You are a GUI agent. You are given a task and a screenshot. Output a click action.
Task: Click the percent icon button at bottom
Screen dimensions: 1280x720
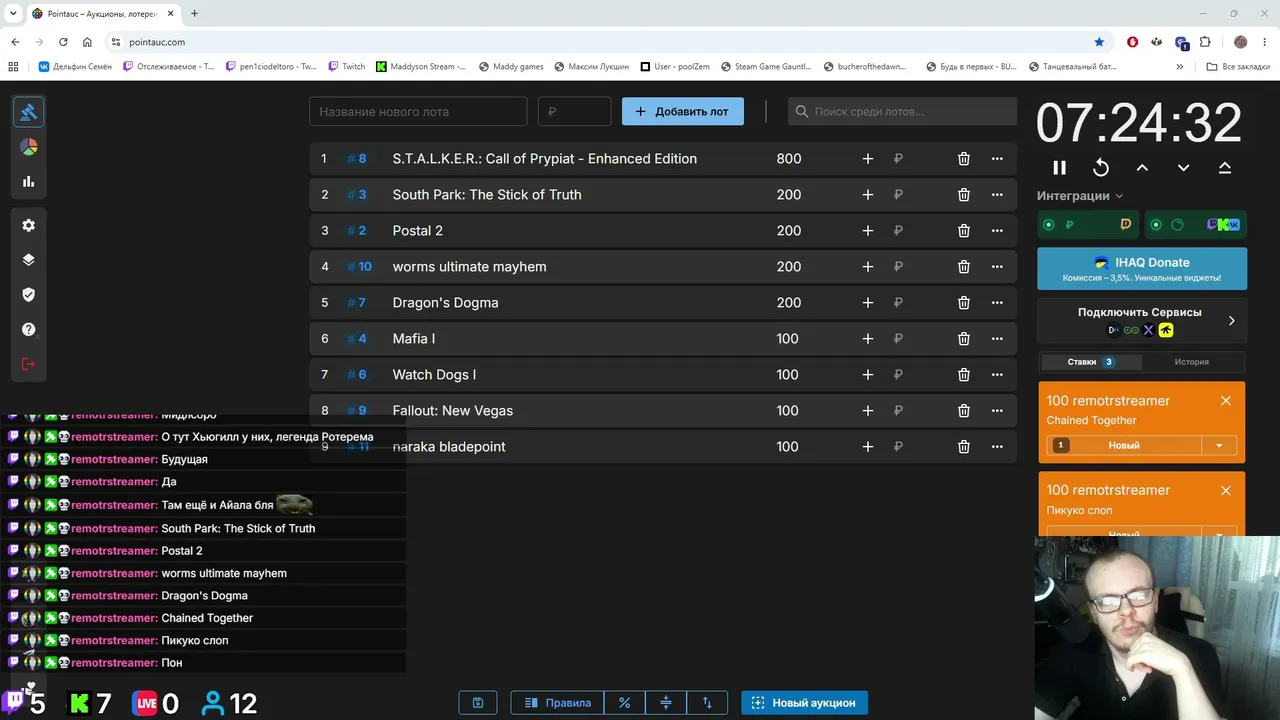(x=625, y=703)
